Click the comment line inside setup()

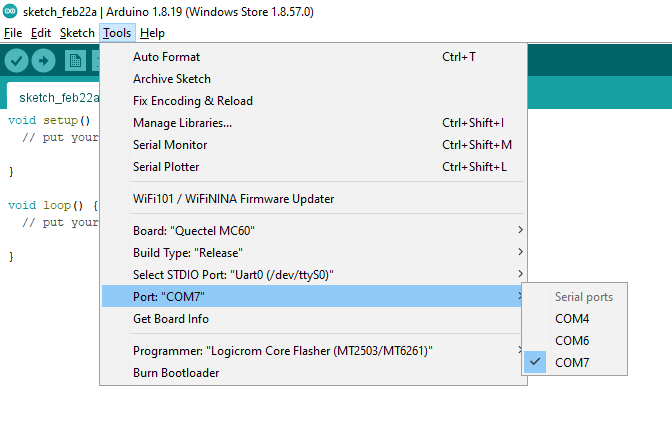pyautogui.click(x=60, y=138)
